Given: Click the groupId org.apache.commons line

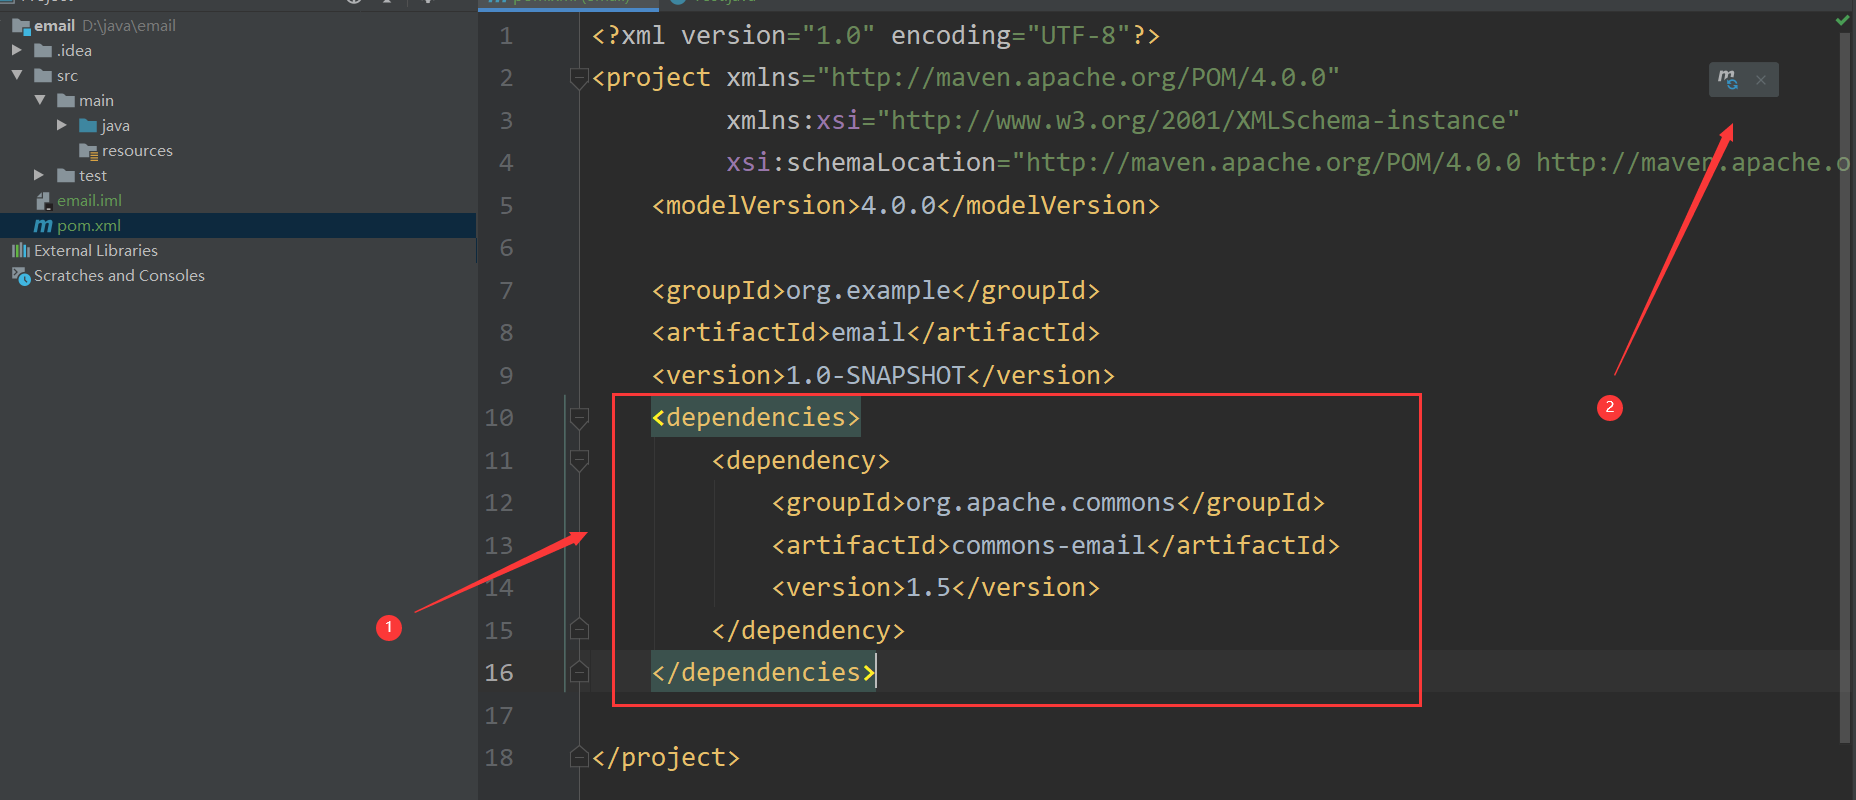Looking at the screenshot, I should [x=1048, y=503].
